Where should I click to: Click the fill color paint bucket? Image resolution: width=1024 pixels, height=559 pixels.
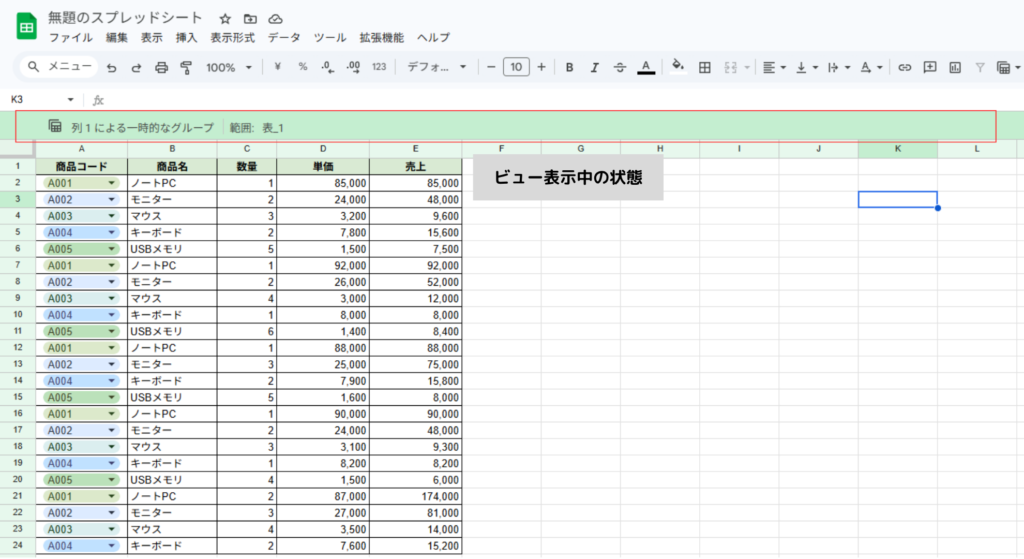pyautogui.click(x=677, y=68)
